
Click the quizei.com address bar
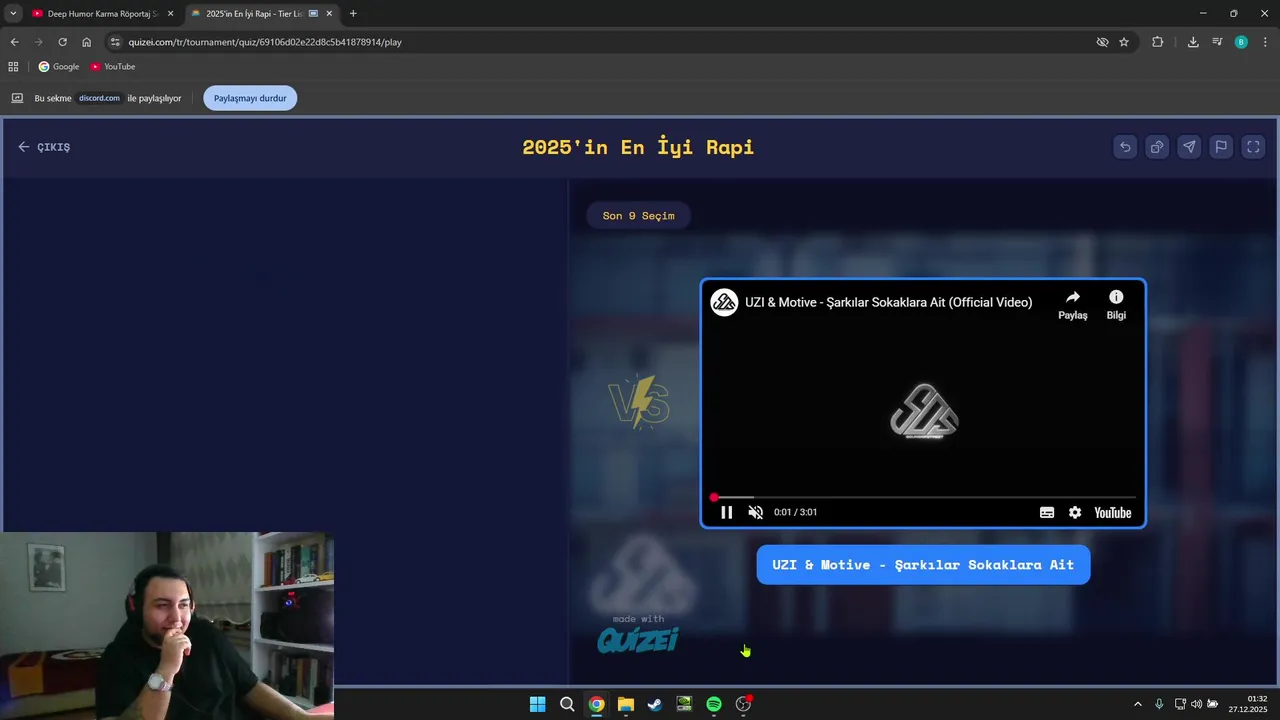tap(600, 42)
